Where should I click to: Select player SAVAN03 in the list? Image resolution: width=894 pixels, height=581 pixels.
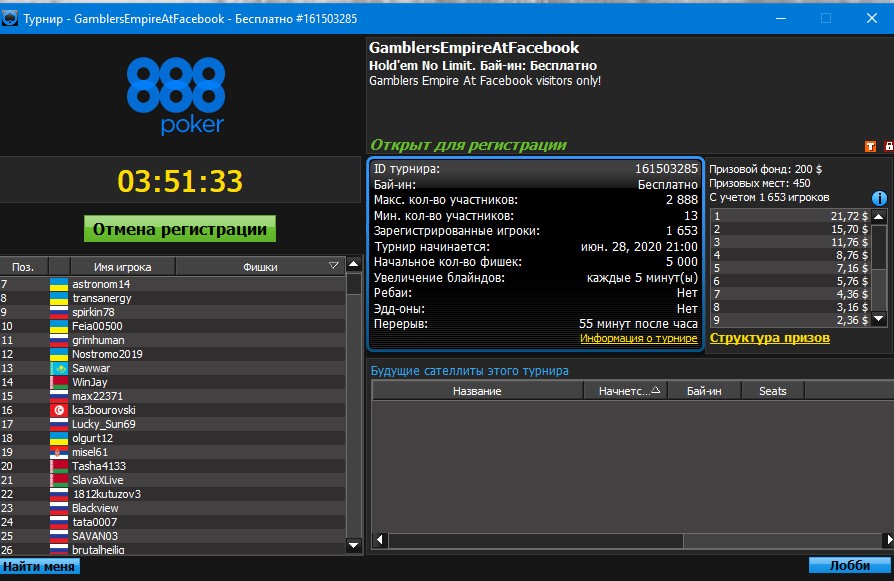coord(173,536)
